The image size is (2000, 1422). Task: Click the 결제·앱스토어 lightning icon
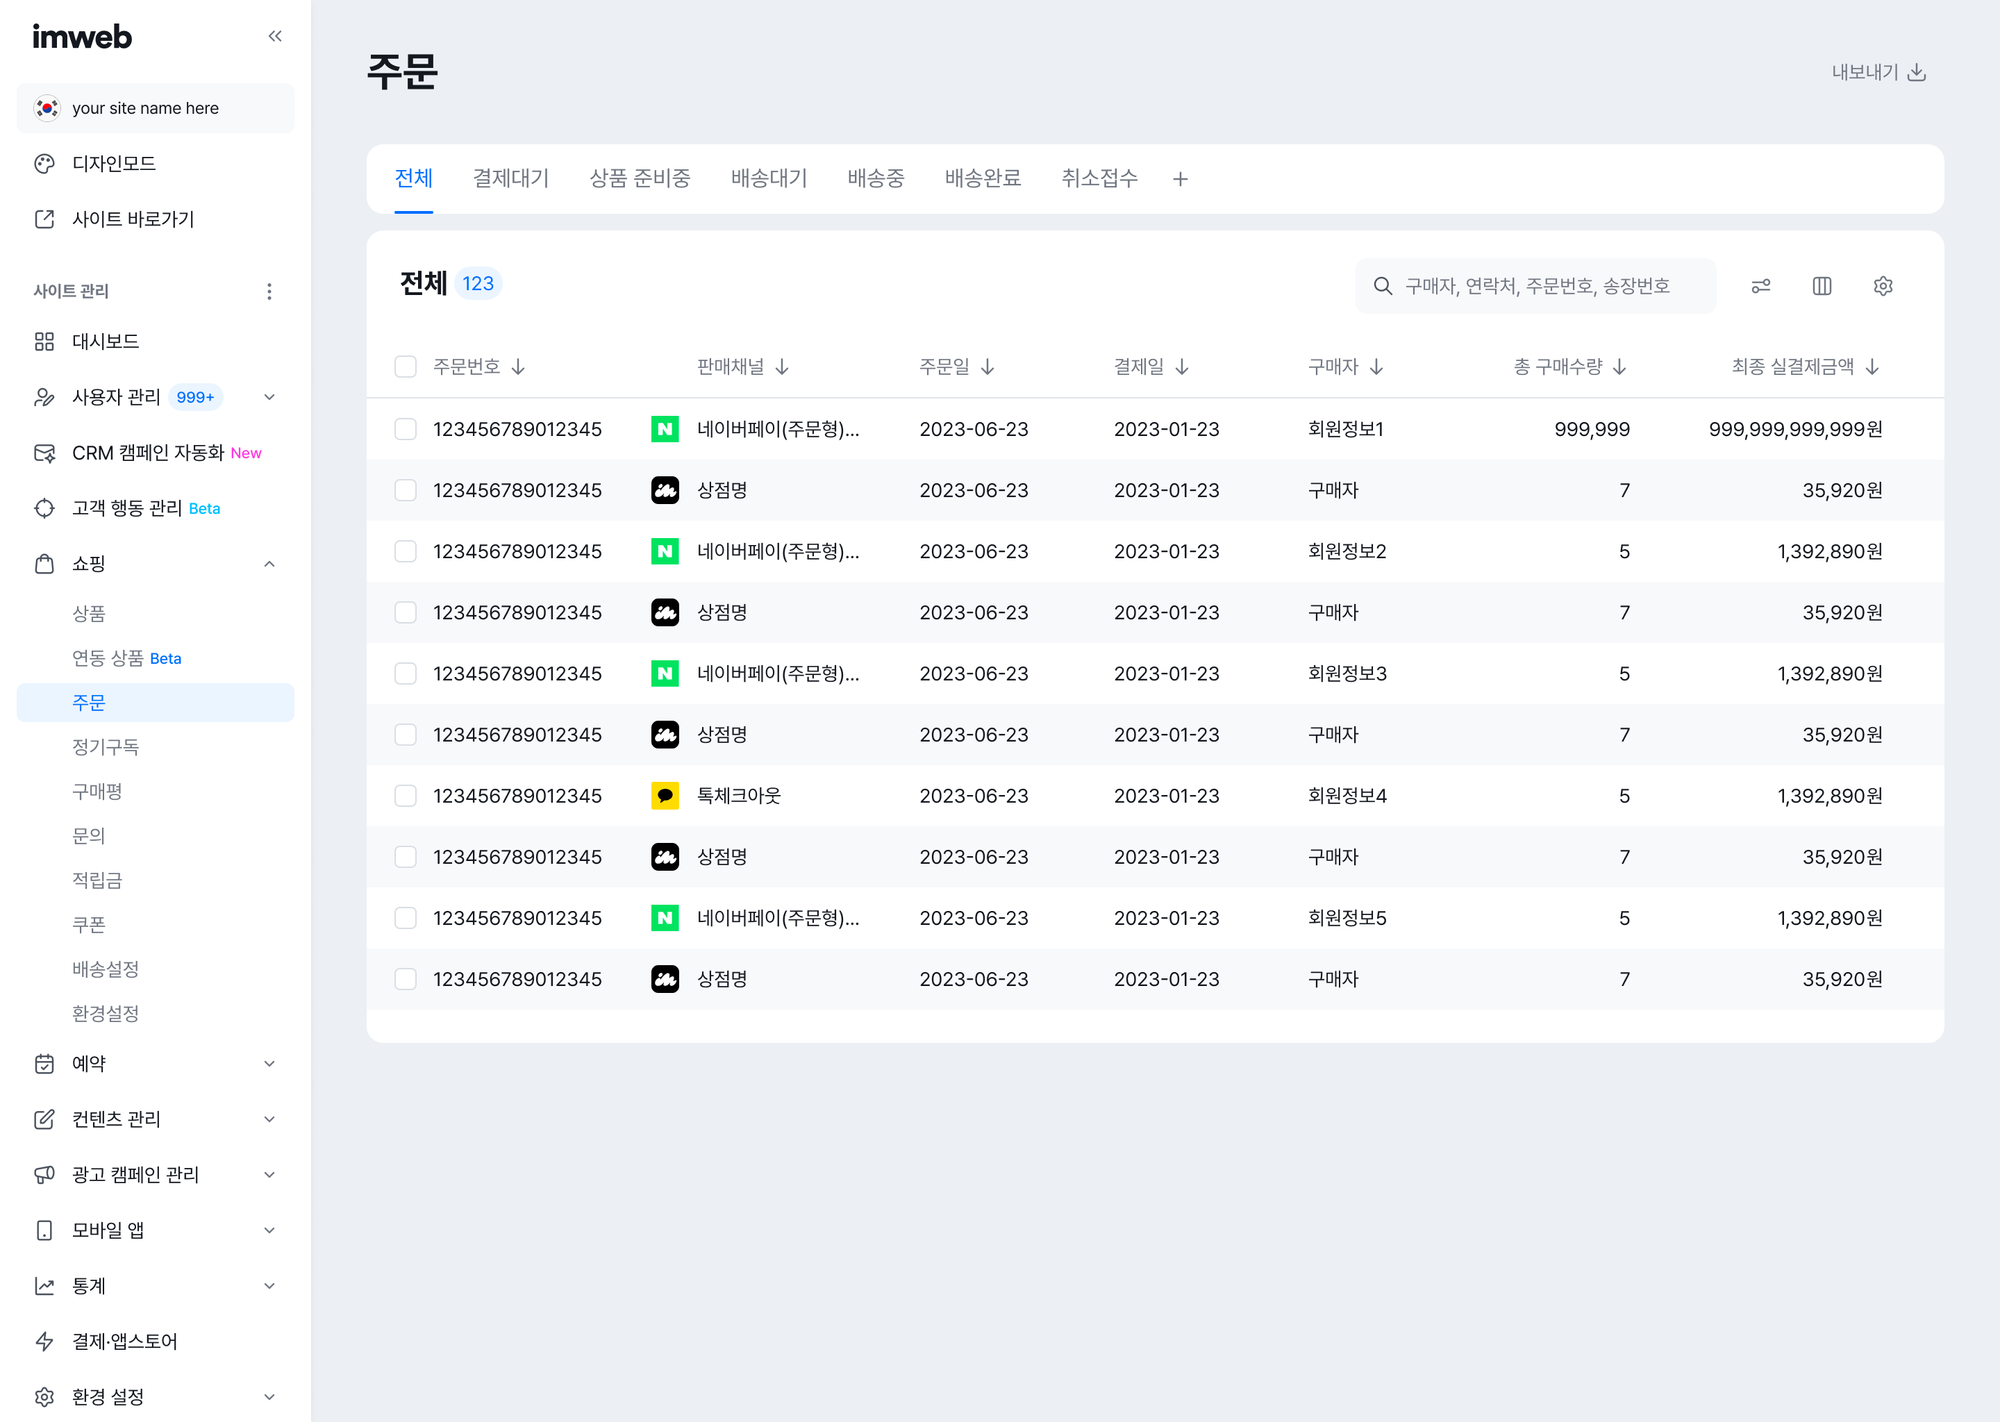44,1341
